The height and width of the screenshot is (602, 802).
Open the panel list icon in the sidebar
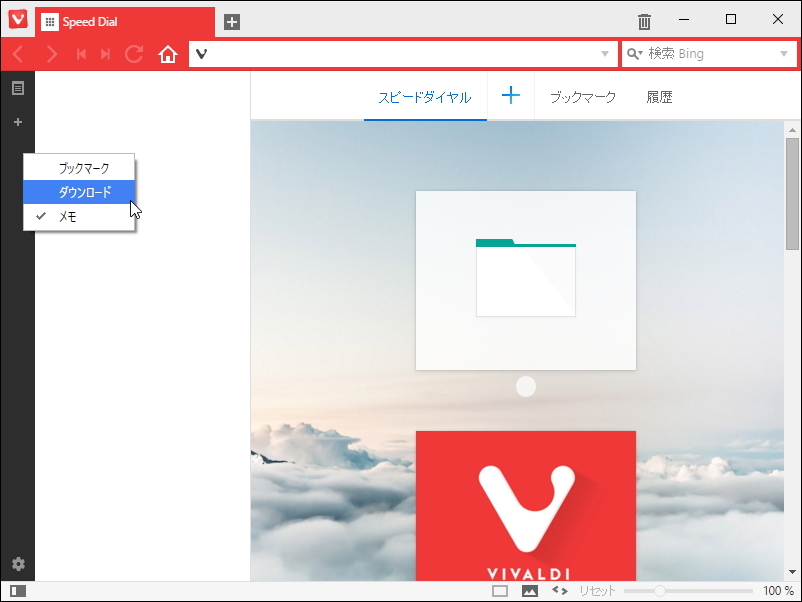pyautogui.click(x=17, y=88)
